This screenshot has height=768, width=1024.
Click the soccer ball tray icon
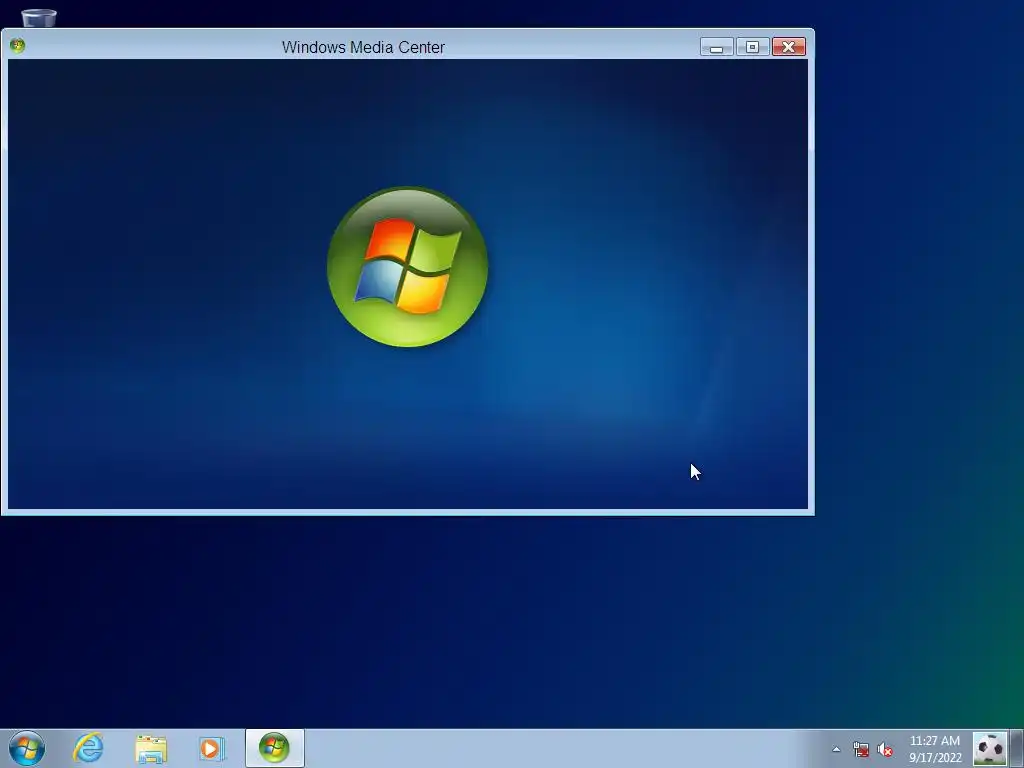(990, 749)
